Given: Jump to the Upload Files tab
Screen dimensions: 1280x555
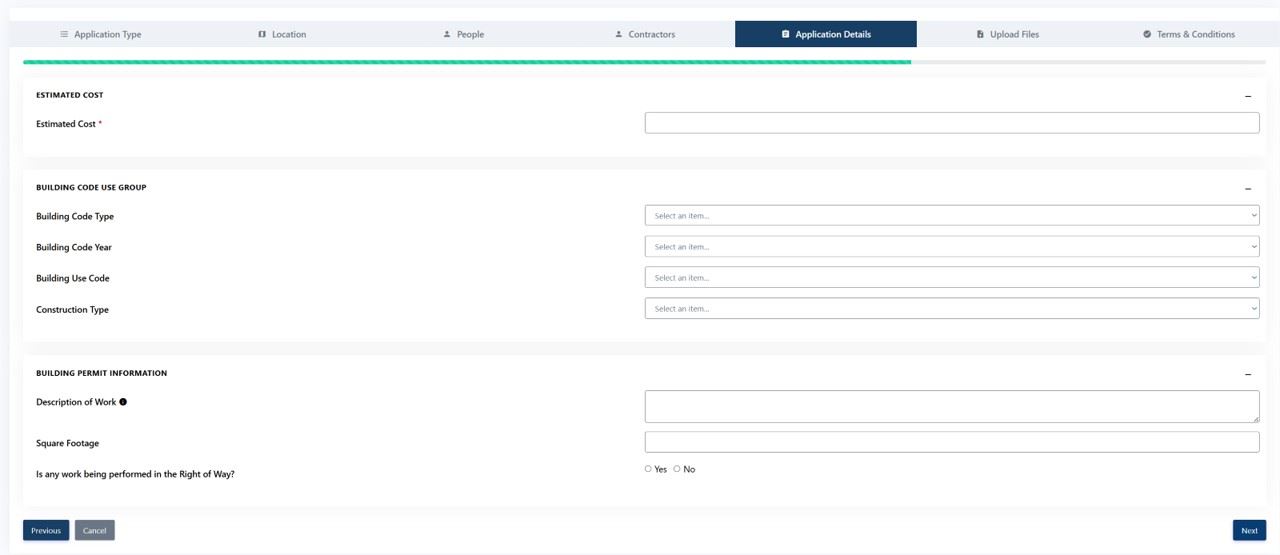Looking at the screenshot, I should [1008, 34].
